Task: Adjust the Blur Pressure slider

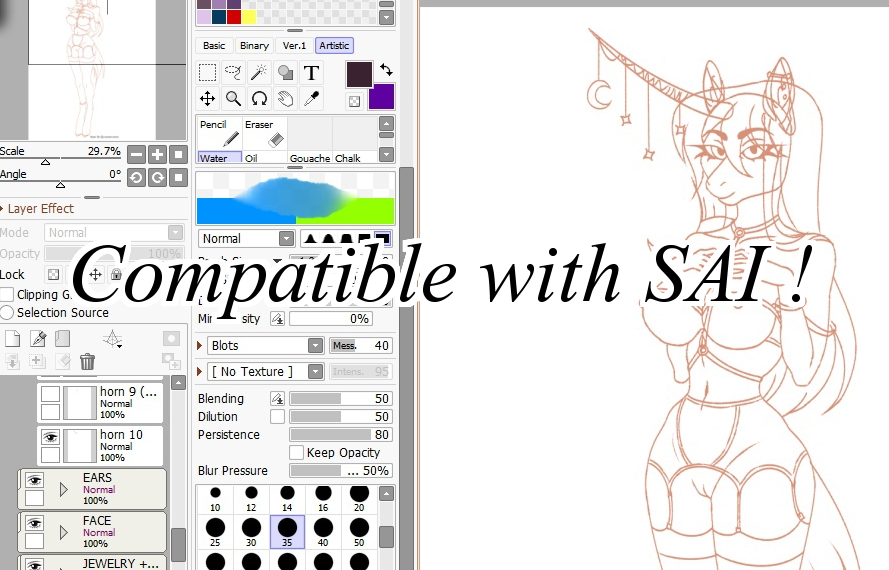Action: [x=340, y=470]
